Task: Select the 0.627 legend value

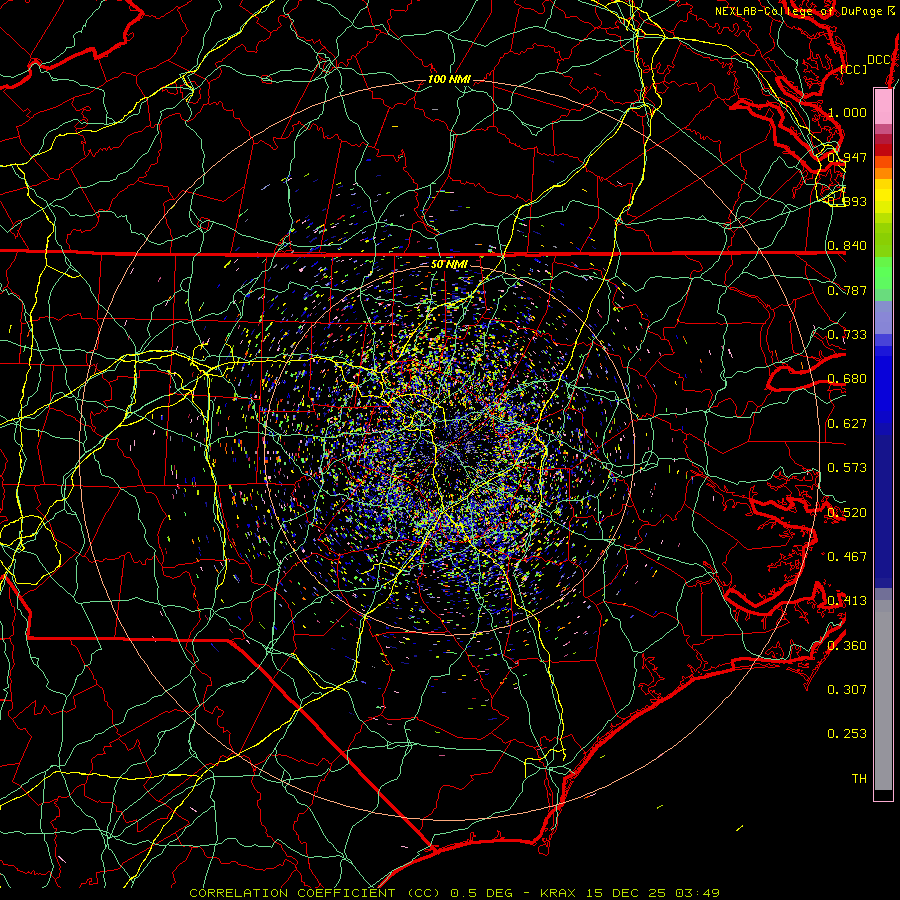Action: tap(847, 424)
